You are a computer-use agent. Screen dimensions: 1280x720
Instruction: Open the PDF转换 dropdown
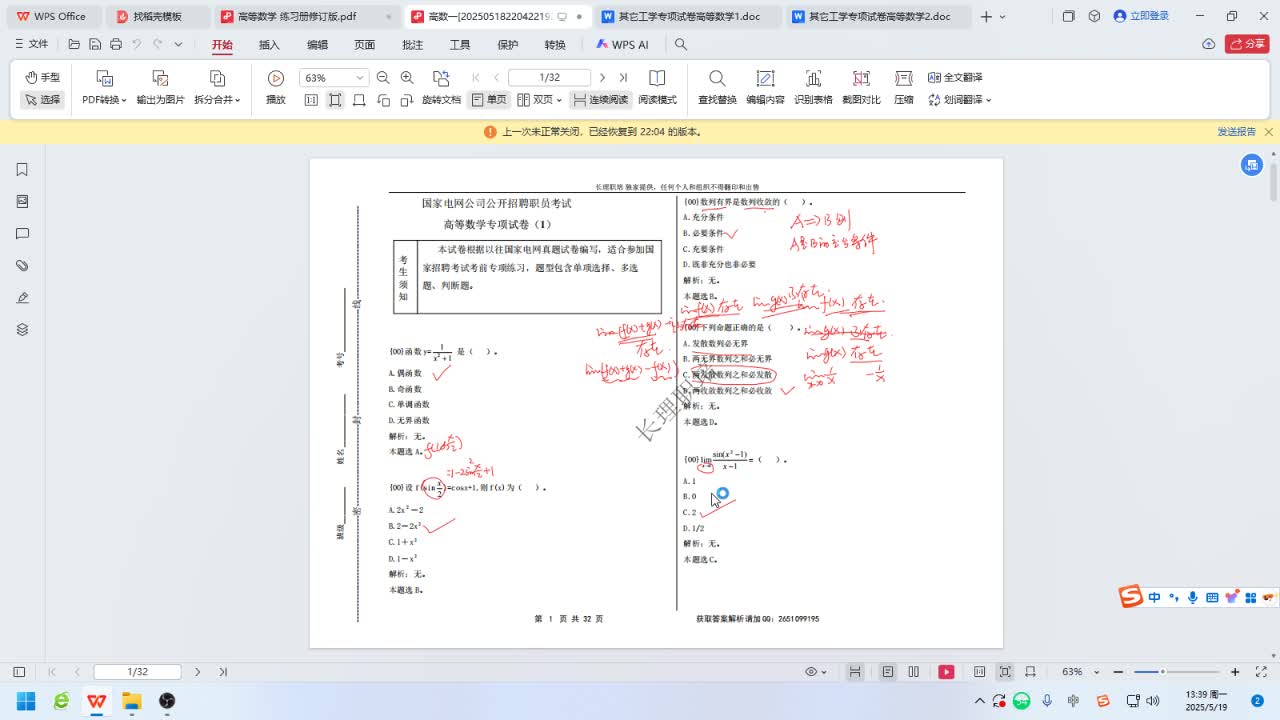(x=104, y=100)
